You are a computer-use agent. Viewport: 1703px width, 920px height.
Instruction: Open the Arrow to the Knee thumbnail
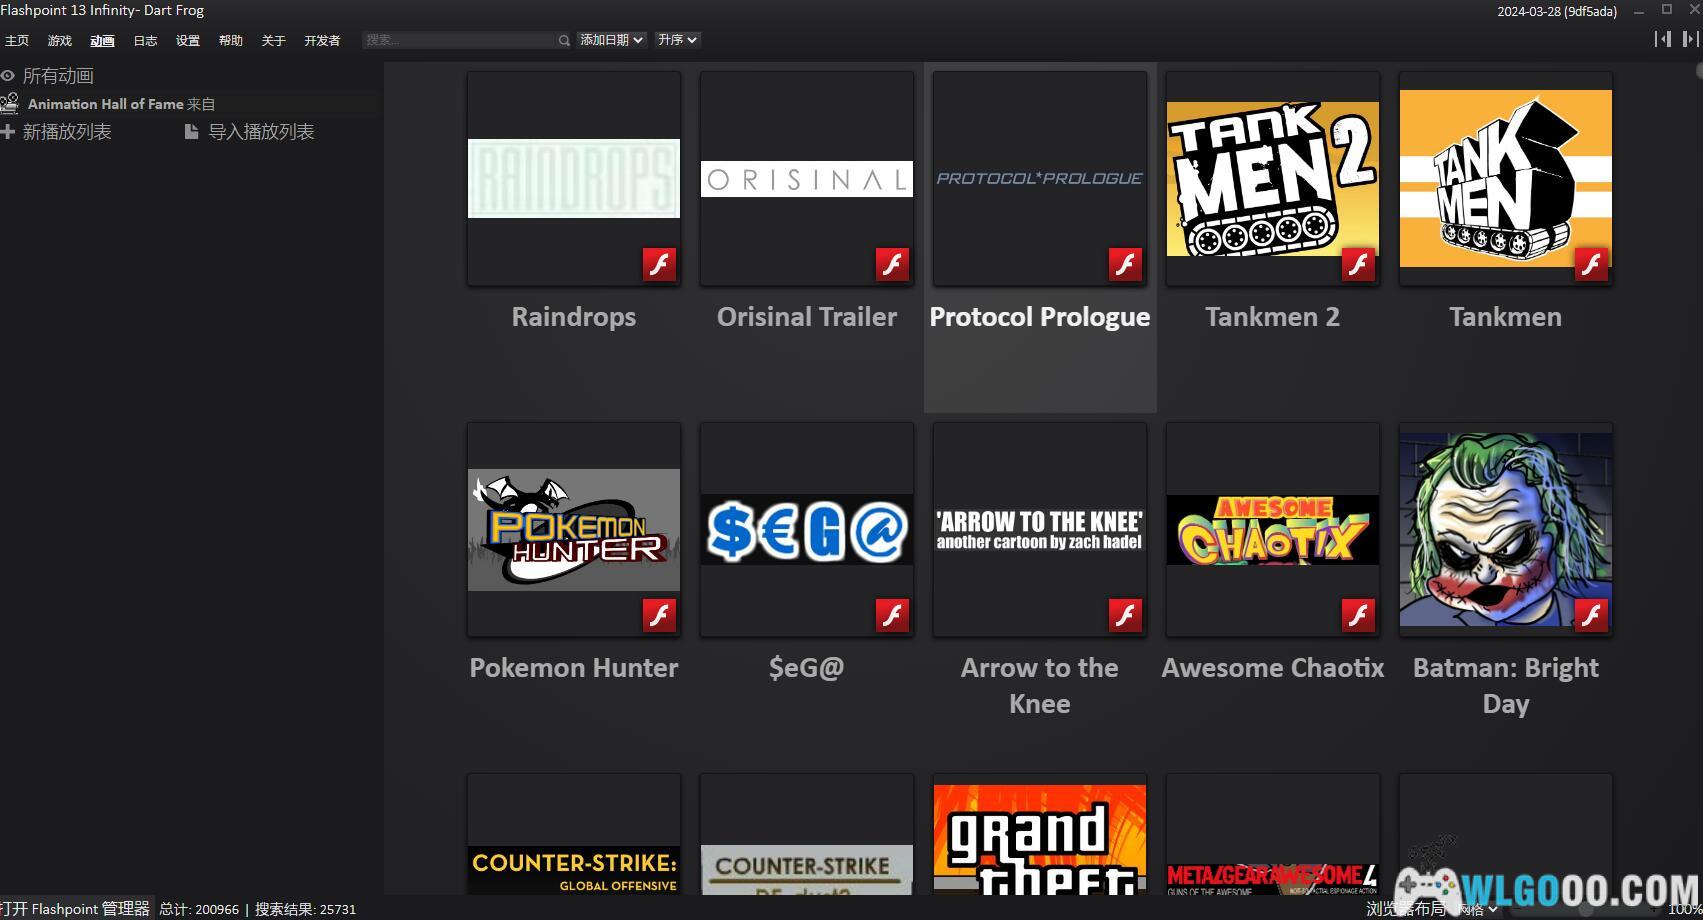(x=1040, y=529)
